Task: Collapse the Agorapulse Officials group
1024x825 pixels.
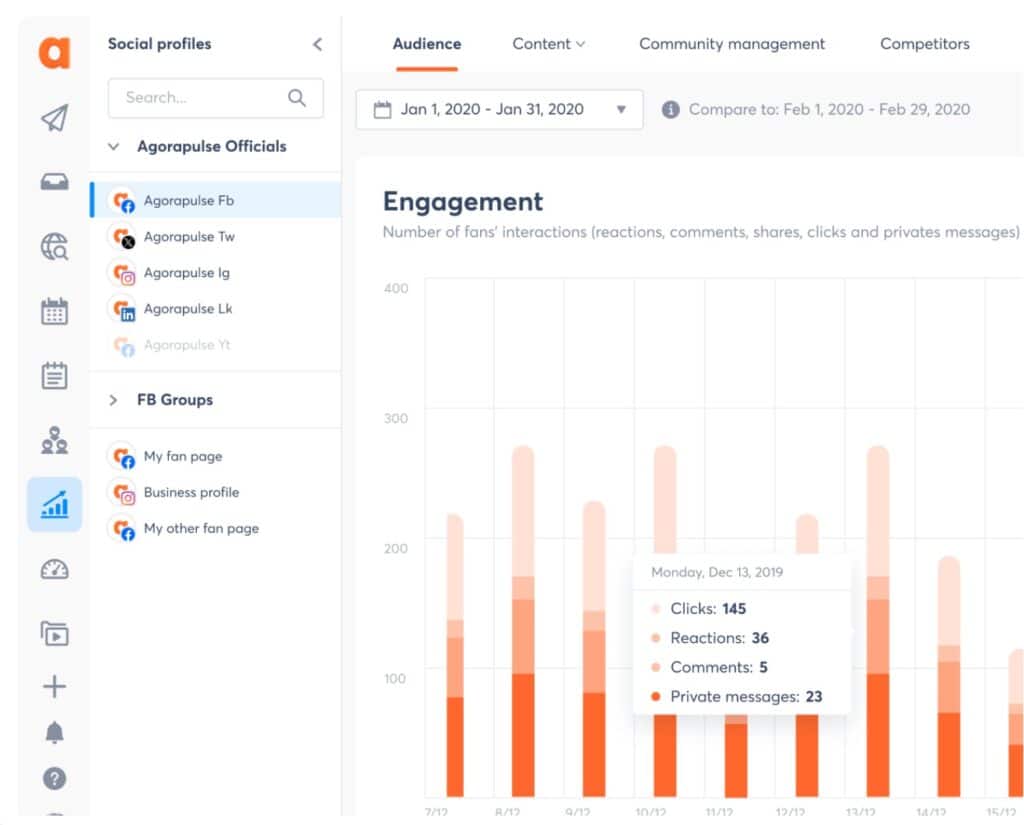Action: [114, 146]
